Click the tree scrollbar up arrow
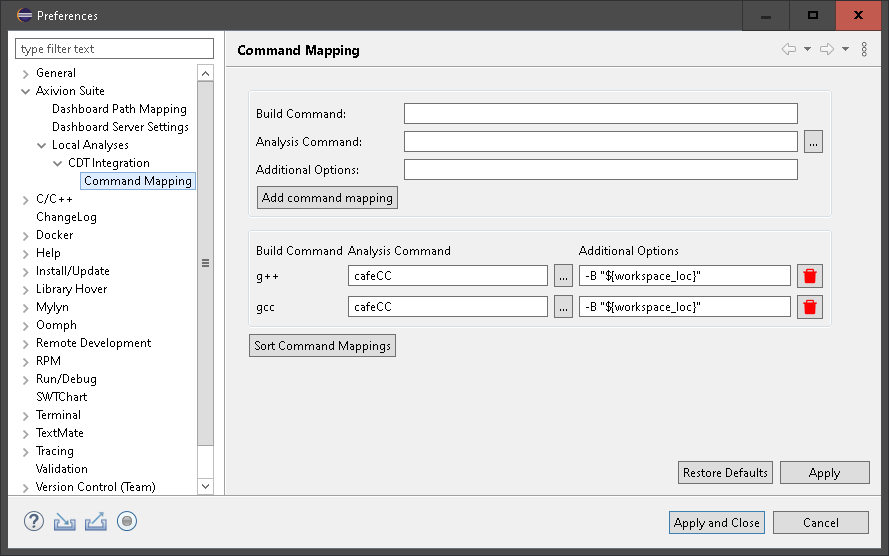 tap(205, 73)
